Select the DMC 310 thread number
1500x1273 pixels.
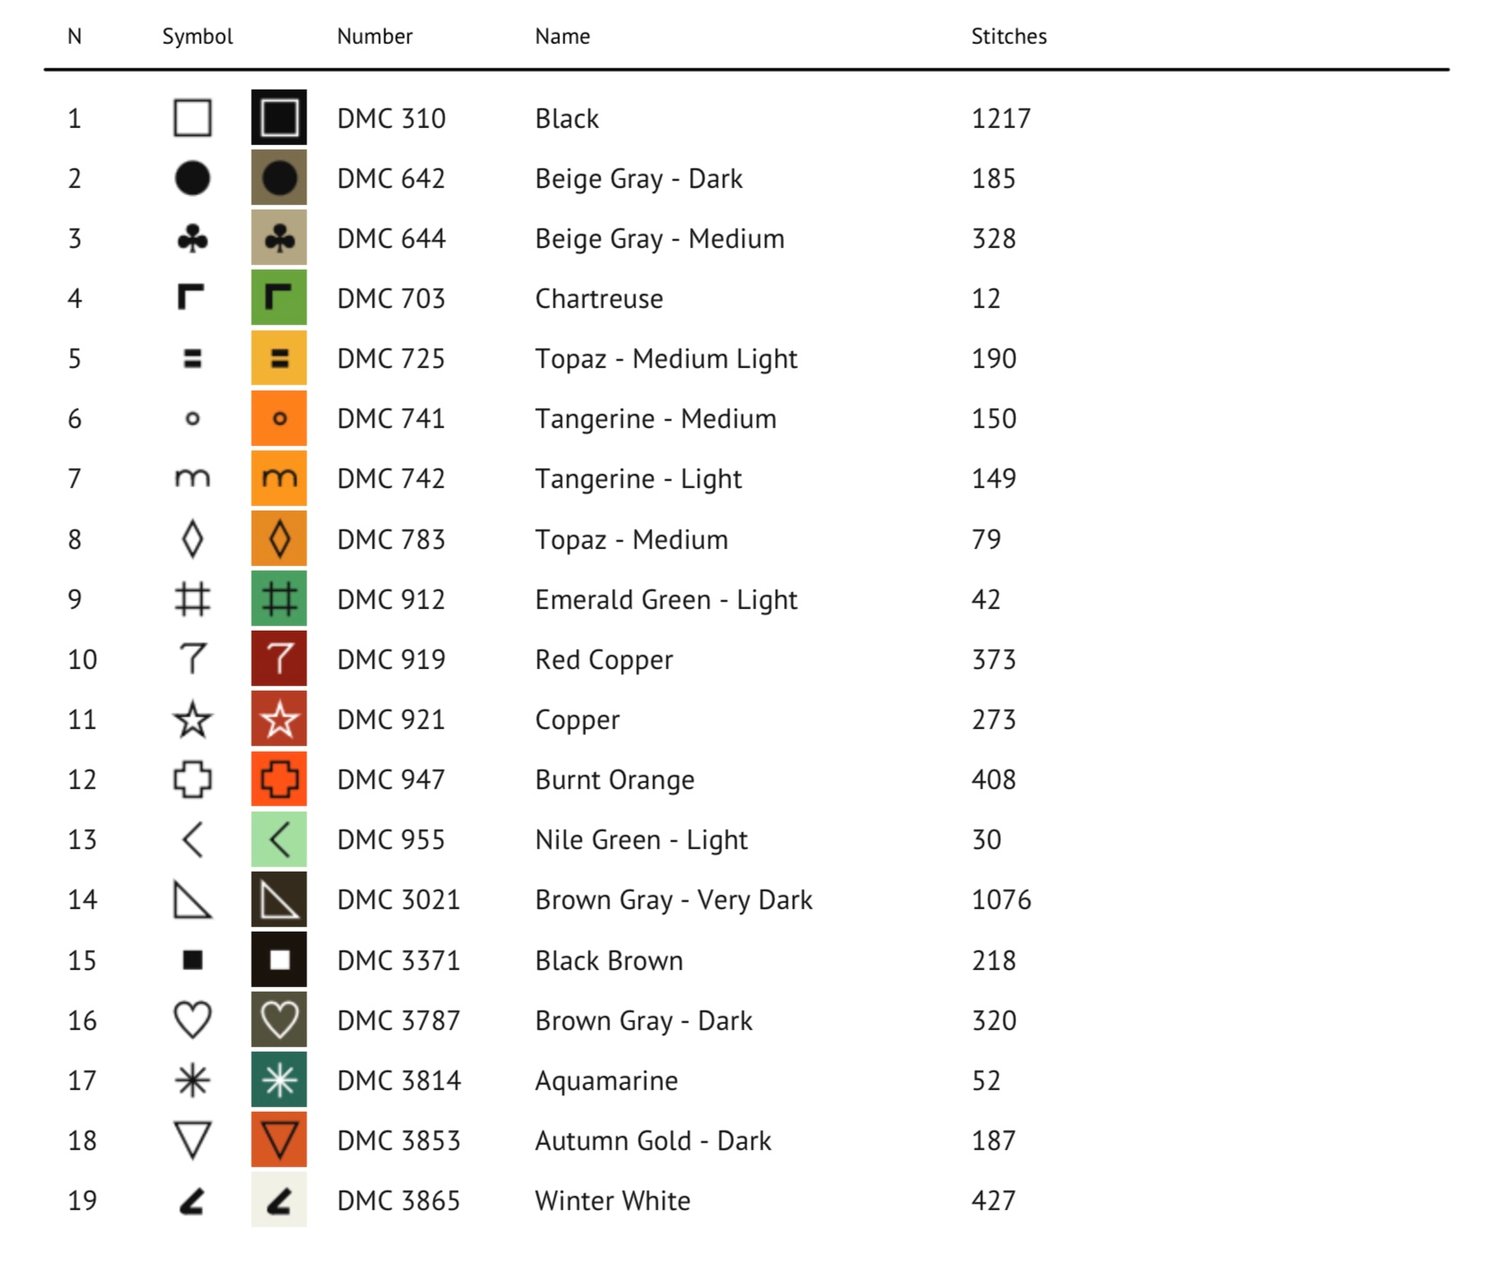click(x=391, y=119)
